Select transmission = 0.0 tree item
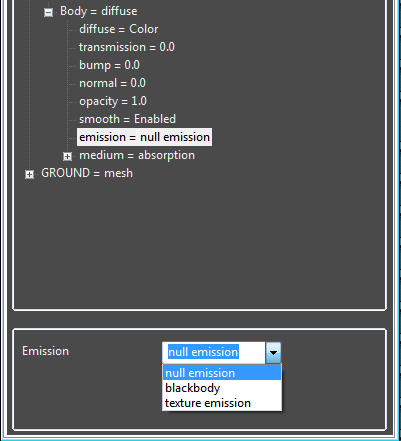The width and height of the screenshot is (401, 441). [x=127, y=47]
